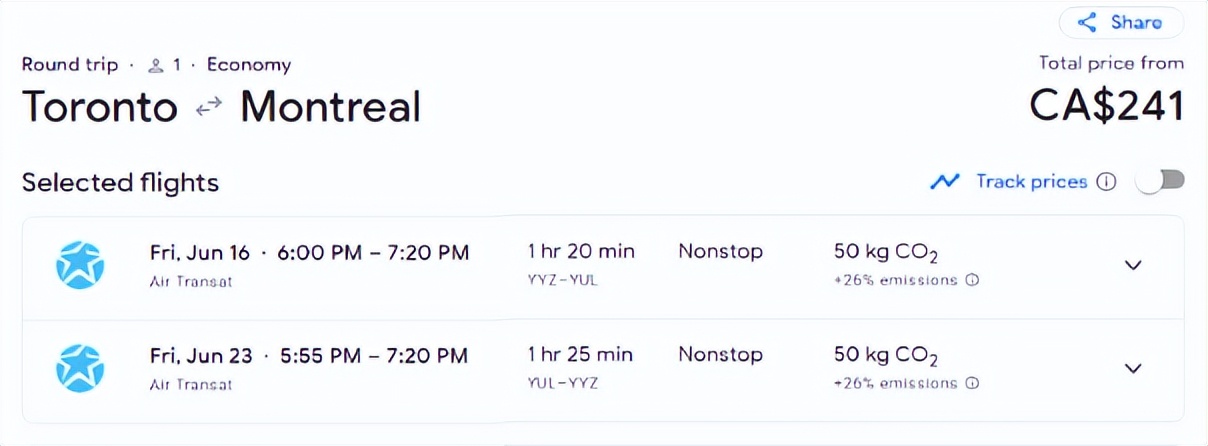Click the Track prices trend icon
The image size is (1208, 446).
(x=944, y=182)
